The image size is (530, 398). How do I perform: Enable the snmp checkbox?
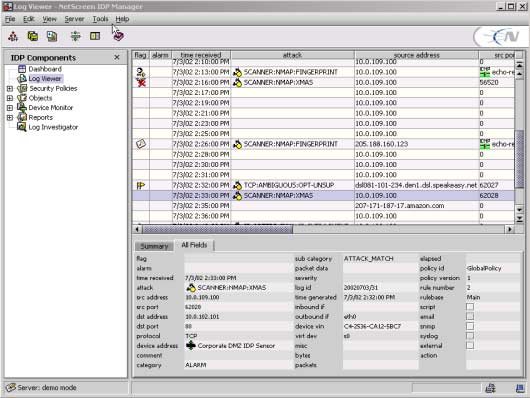[x=470, y=326]
